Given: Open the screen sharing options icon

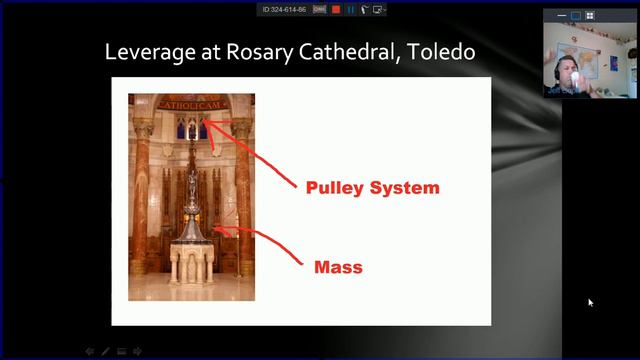Looking at the screenshot, I should [x=378, y=9].
